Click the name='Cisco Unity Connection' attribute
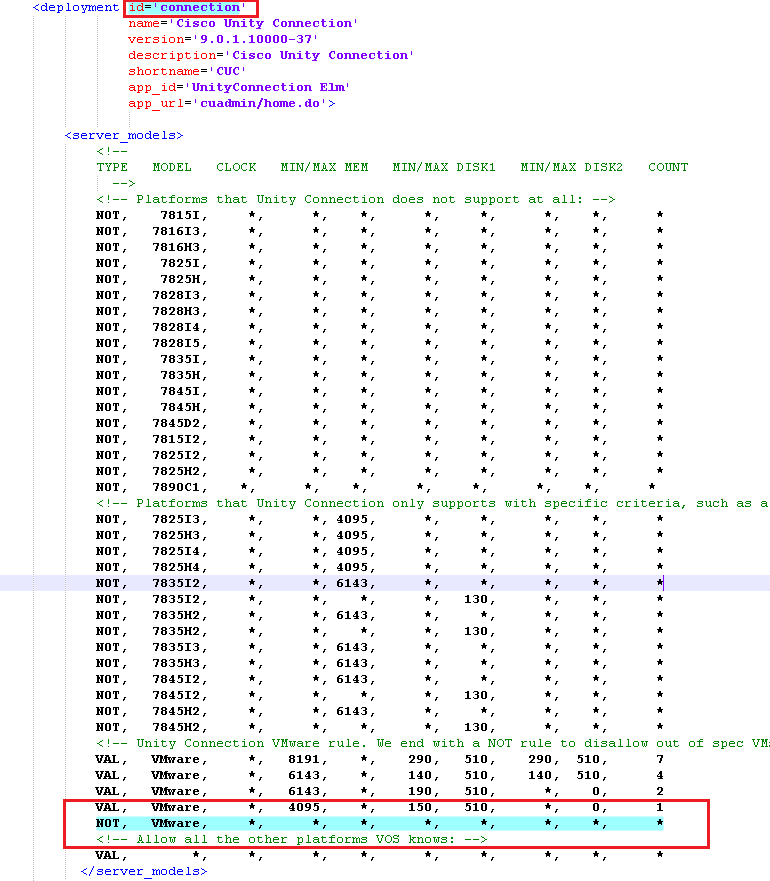The width and height of the screenshot is (770, 881). pos(243,24)
